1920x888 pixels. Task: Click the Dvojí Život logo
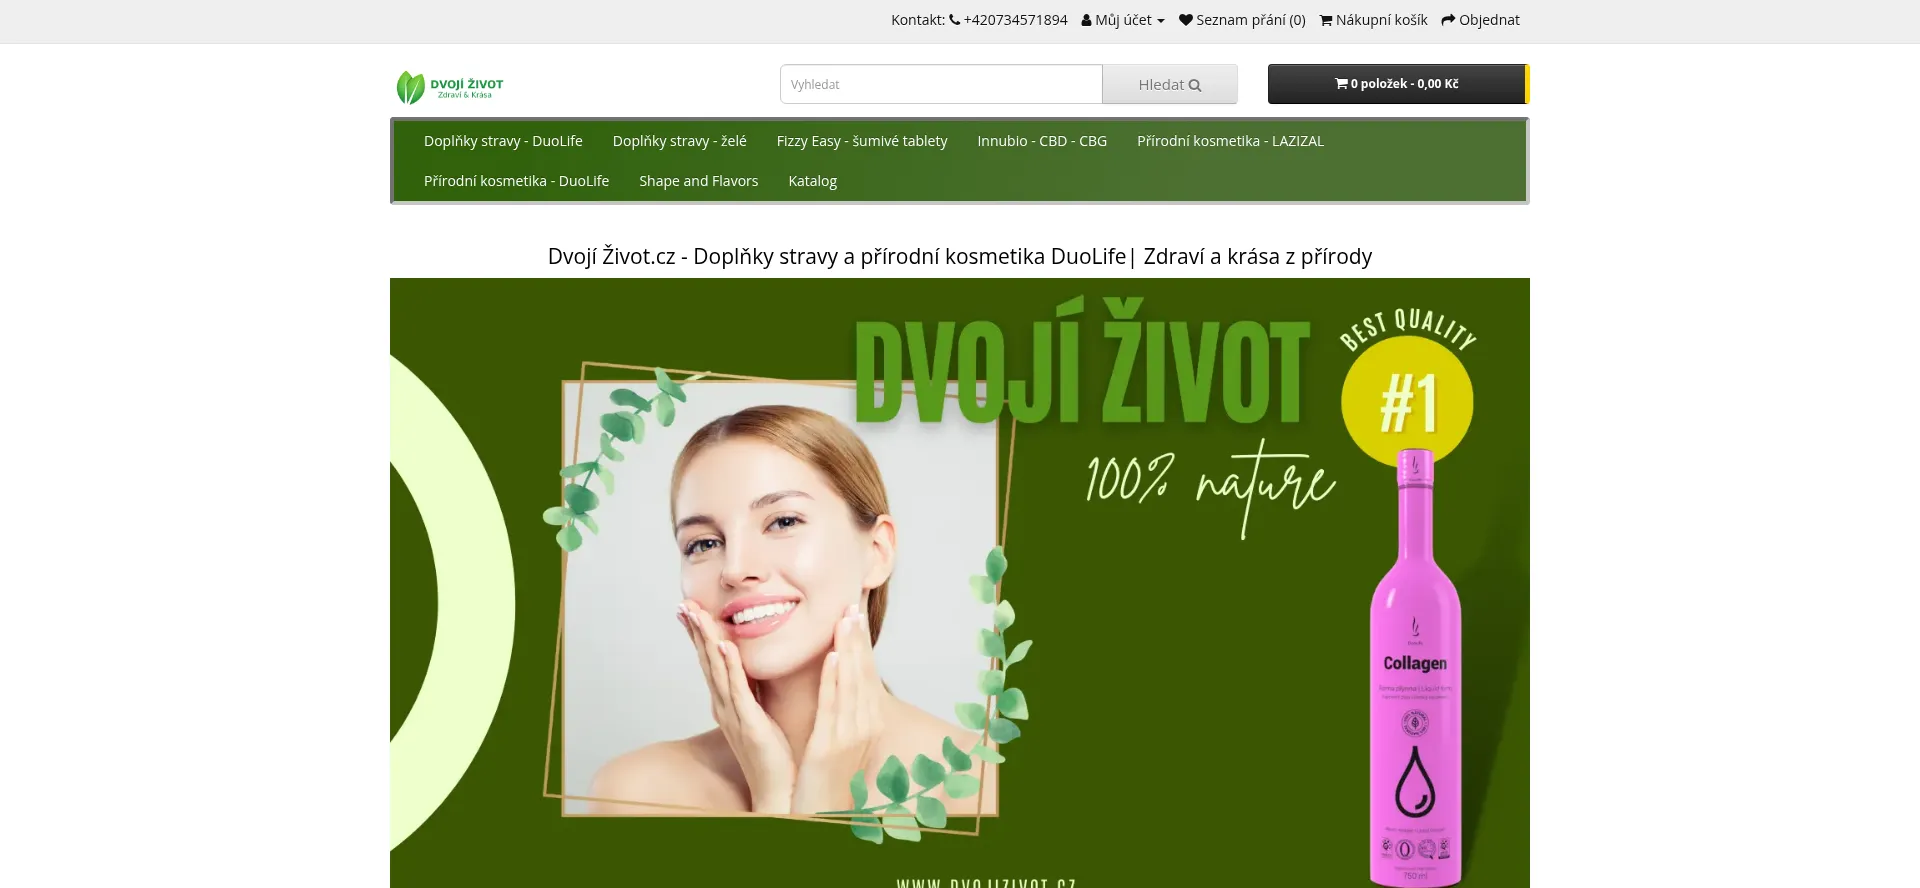tap(450, 88)
